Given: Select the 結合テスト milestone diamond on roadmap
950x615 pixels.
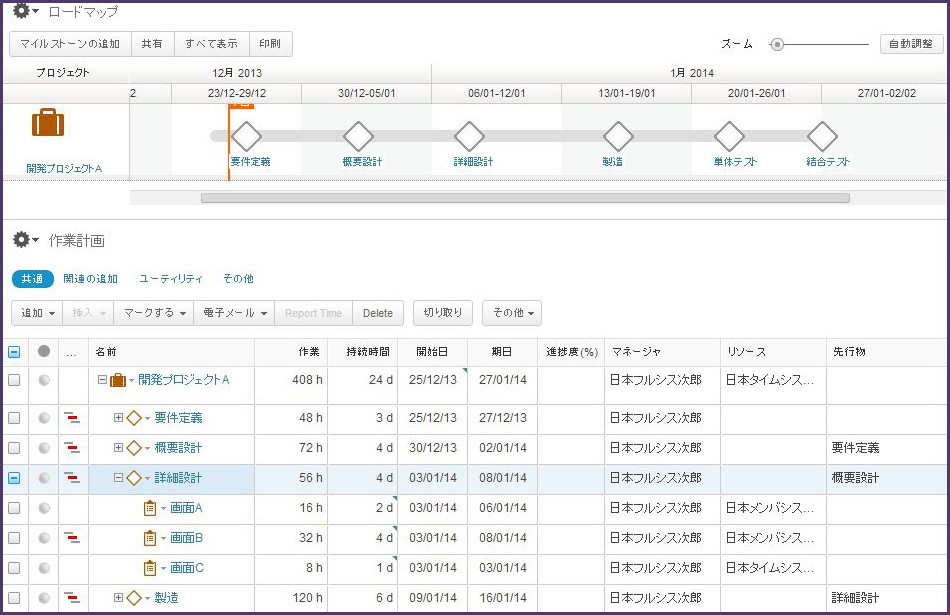Looking at the screenshot, I should 822,136.
